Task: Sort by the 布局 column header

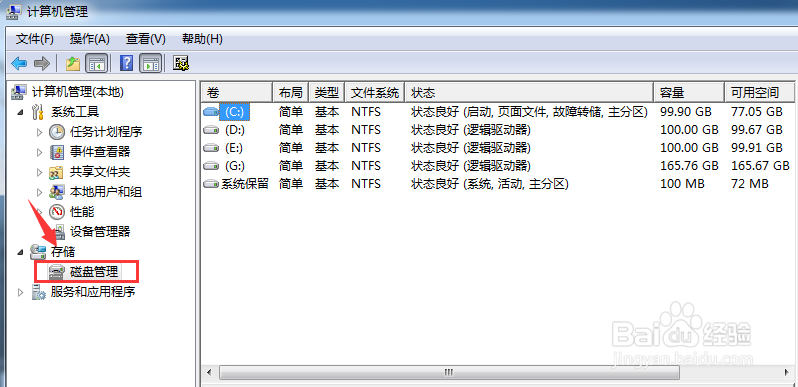Action: (x=291, y=93)
